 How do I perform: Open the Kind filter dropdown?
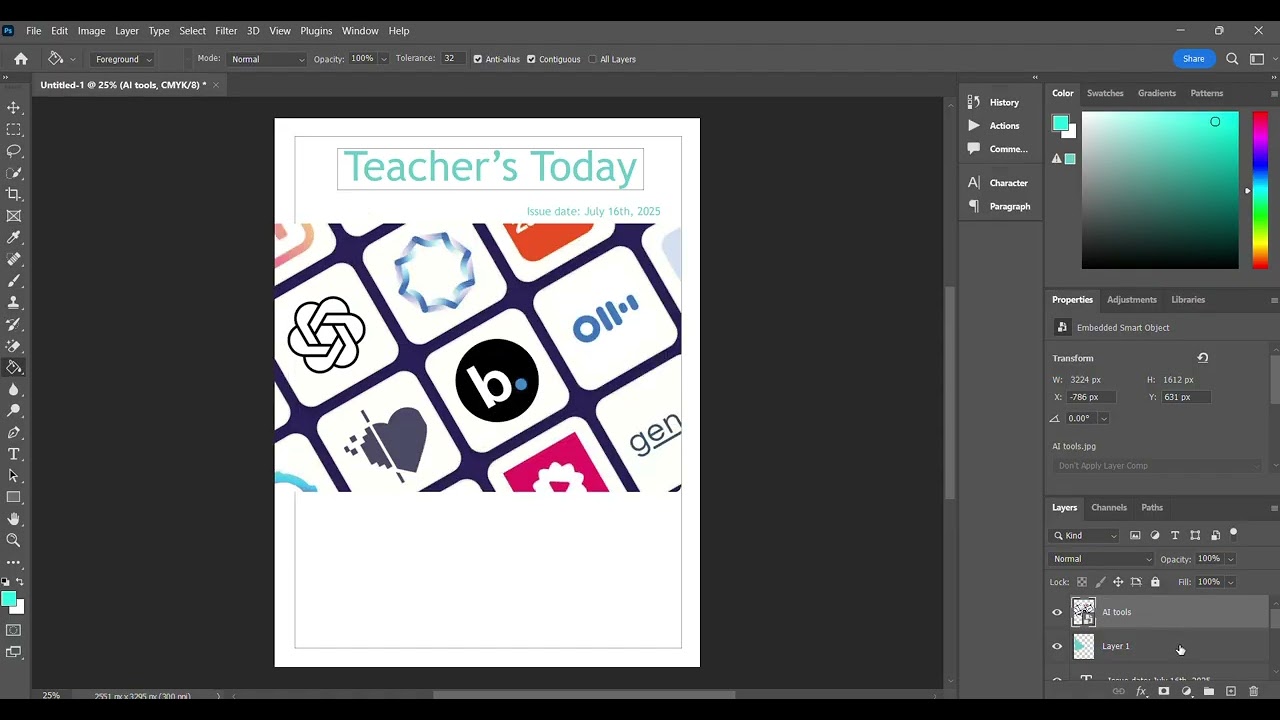click(x=1084, y=536)
